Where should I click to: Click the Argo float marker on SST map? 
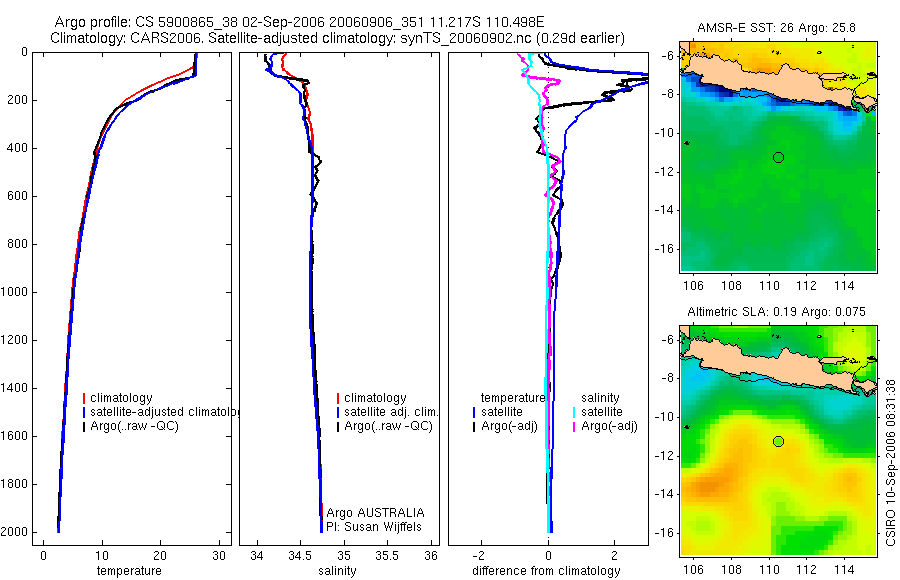tap(778, 157)
